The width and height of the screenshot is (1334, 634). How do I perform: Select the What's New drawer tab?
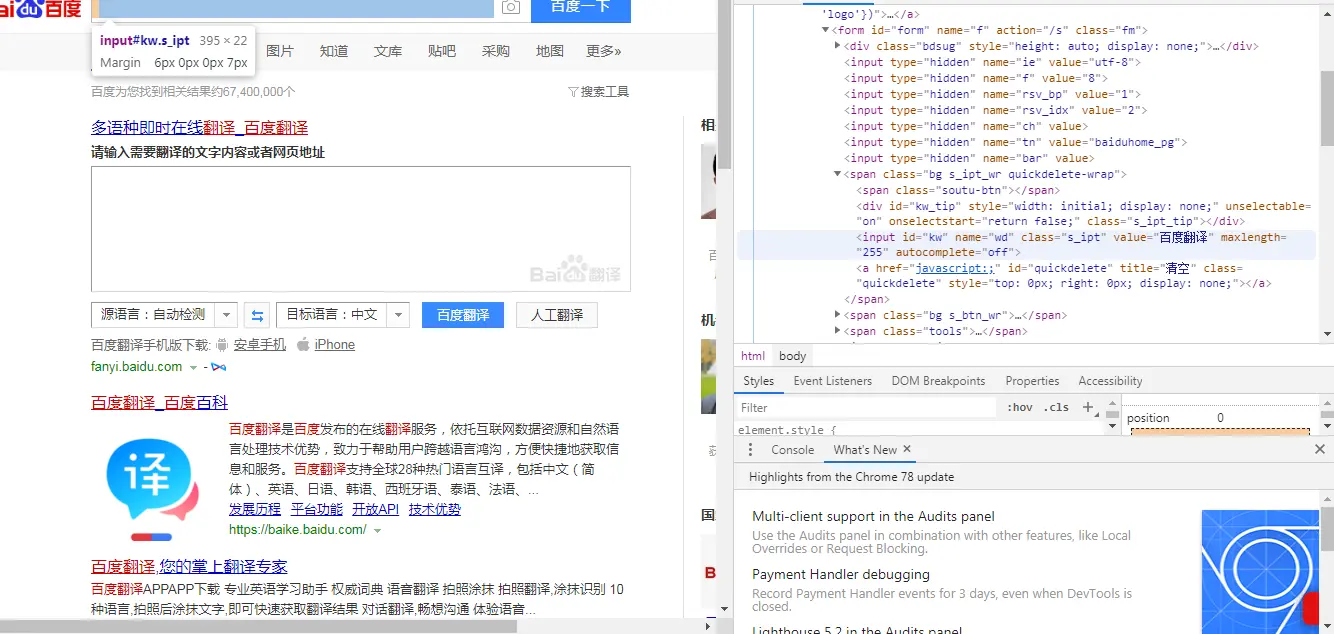(x=865, y=450)
